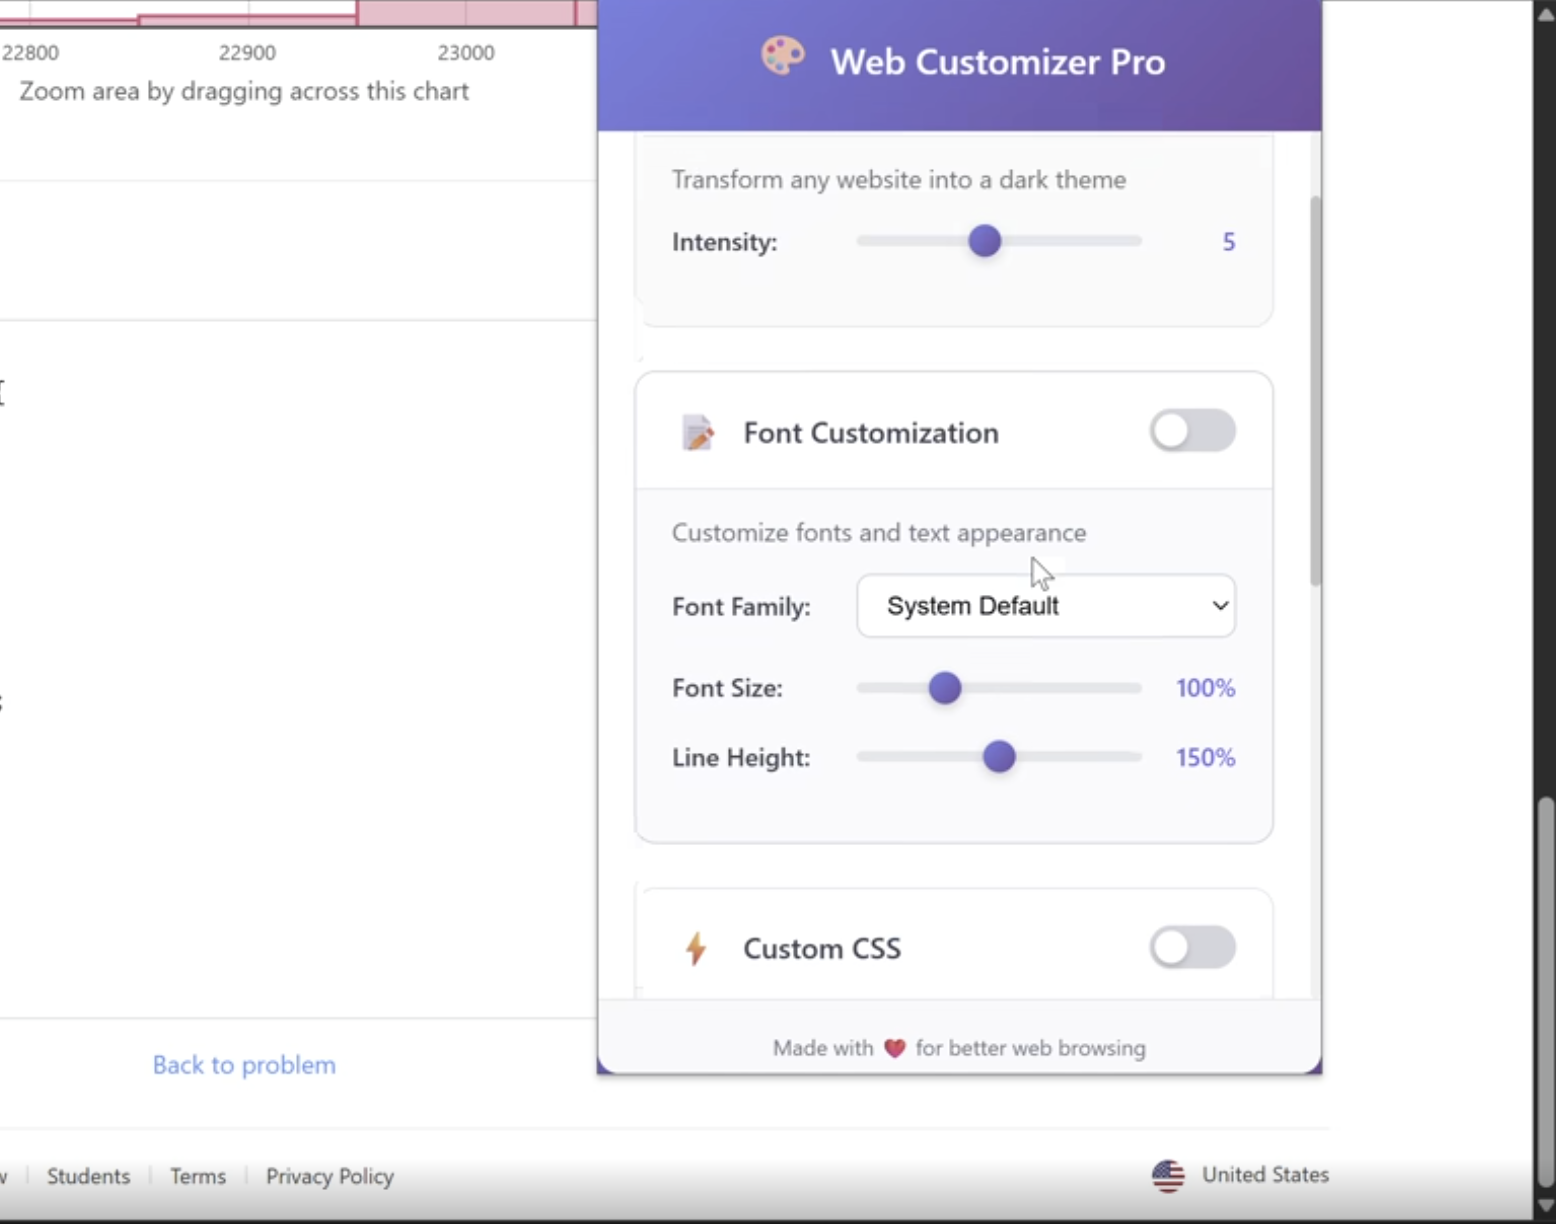Click the Line Height slider knob
Image resolution: width=1556 pixels, height=1224 pixels.
[x=999, y=757]
